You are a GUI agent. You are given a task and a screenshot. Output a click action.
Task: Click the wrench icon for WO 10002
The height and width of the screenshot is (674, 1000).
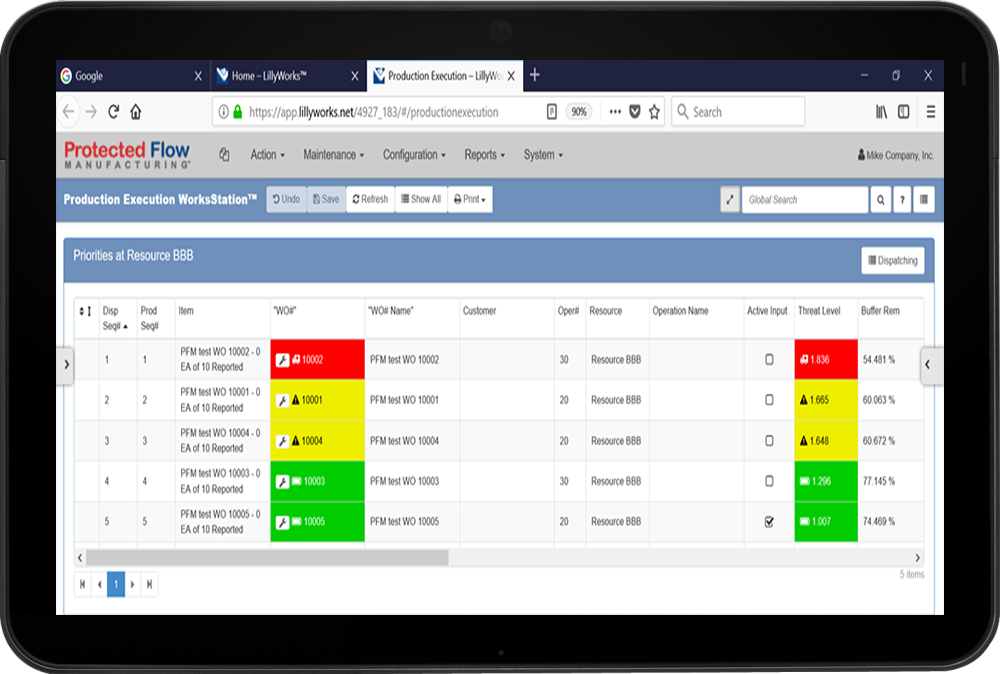[x=283, y=360]
